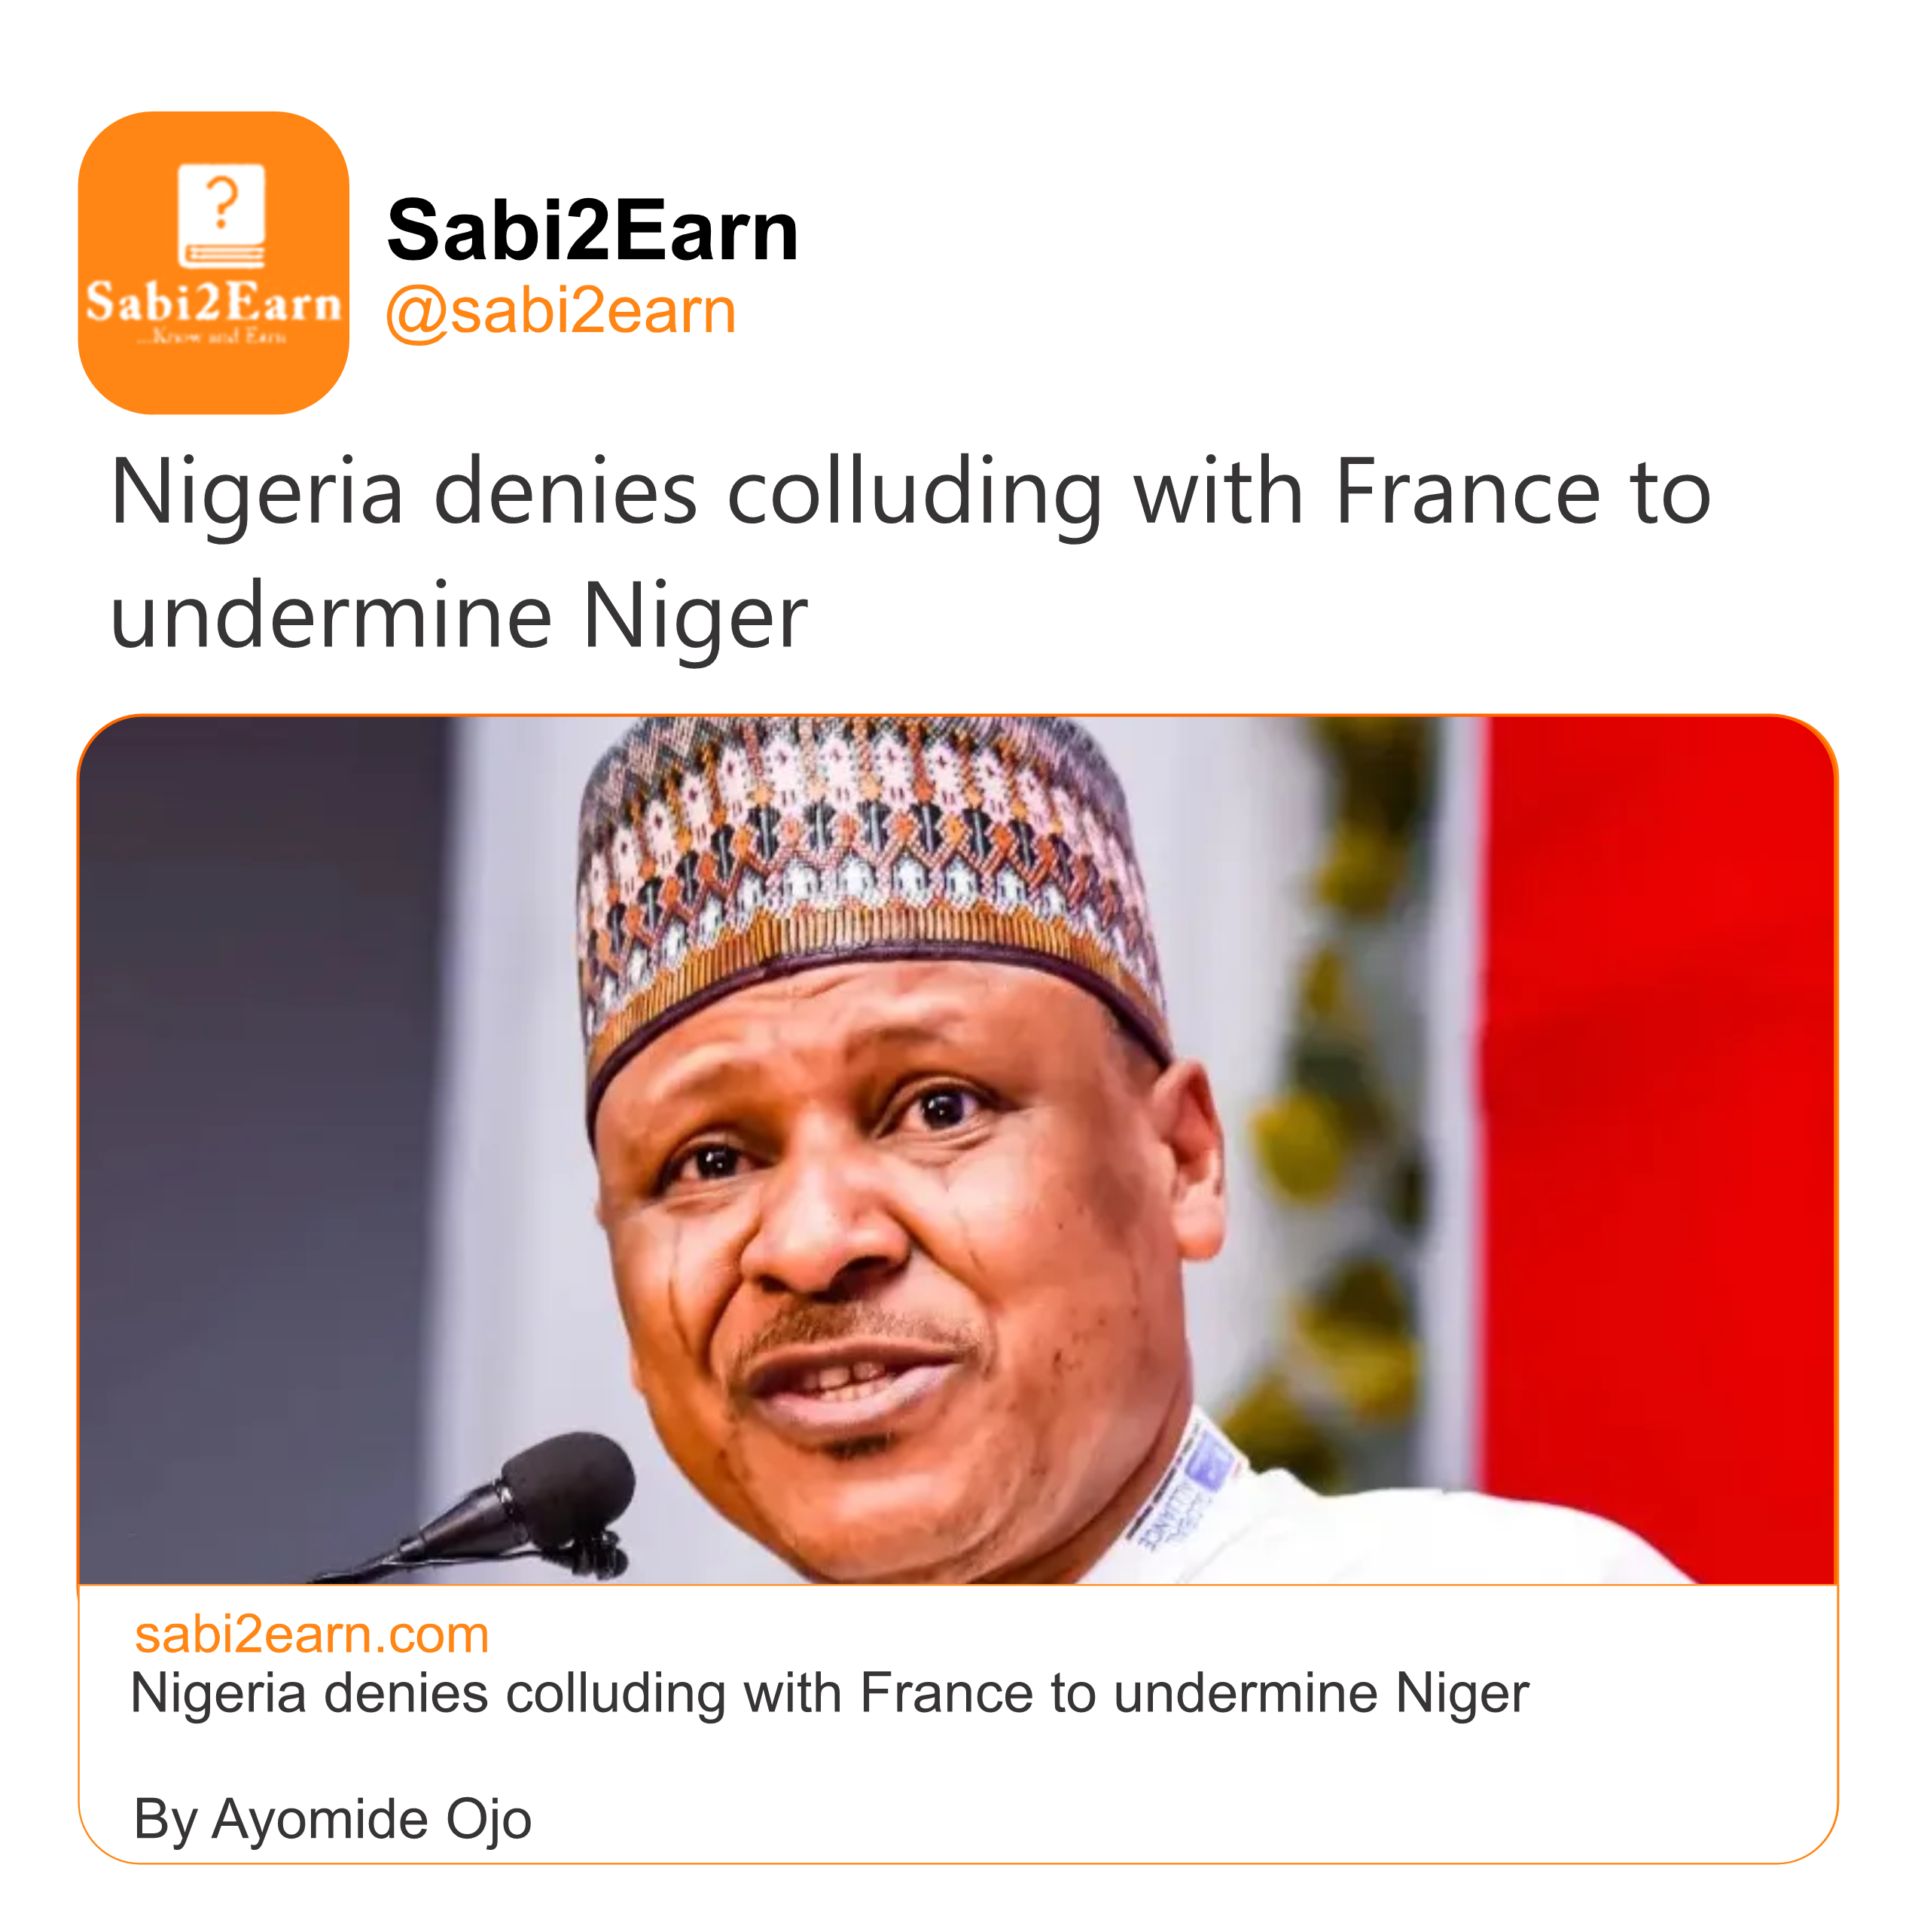1915x1932 pixels.
Task: Click the "undermine Niger" headline line
Action: [x=458, y=616]
